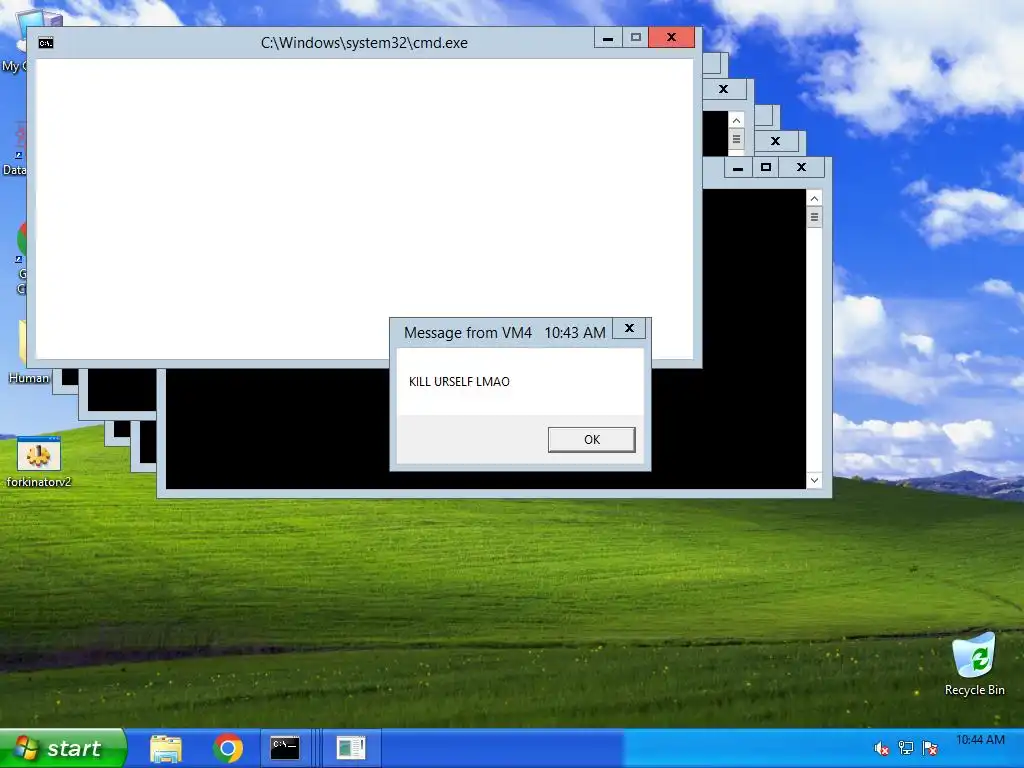Click scroll-up arrow of large black console window

[x=814, y=198]
